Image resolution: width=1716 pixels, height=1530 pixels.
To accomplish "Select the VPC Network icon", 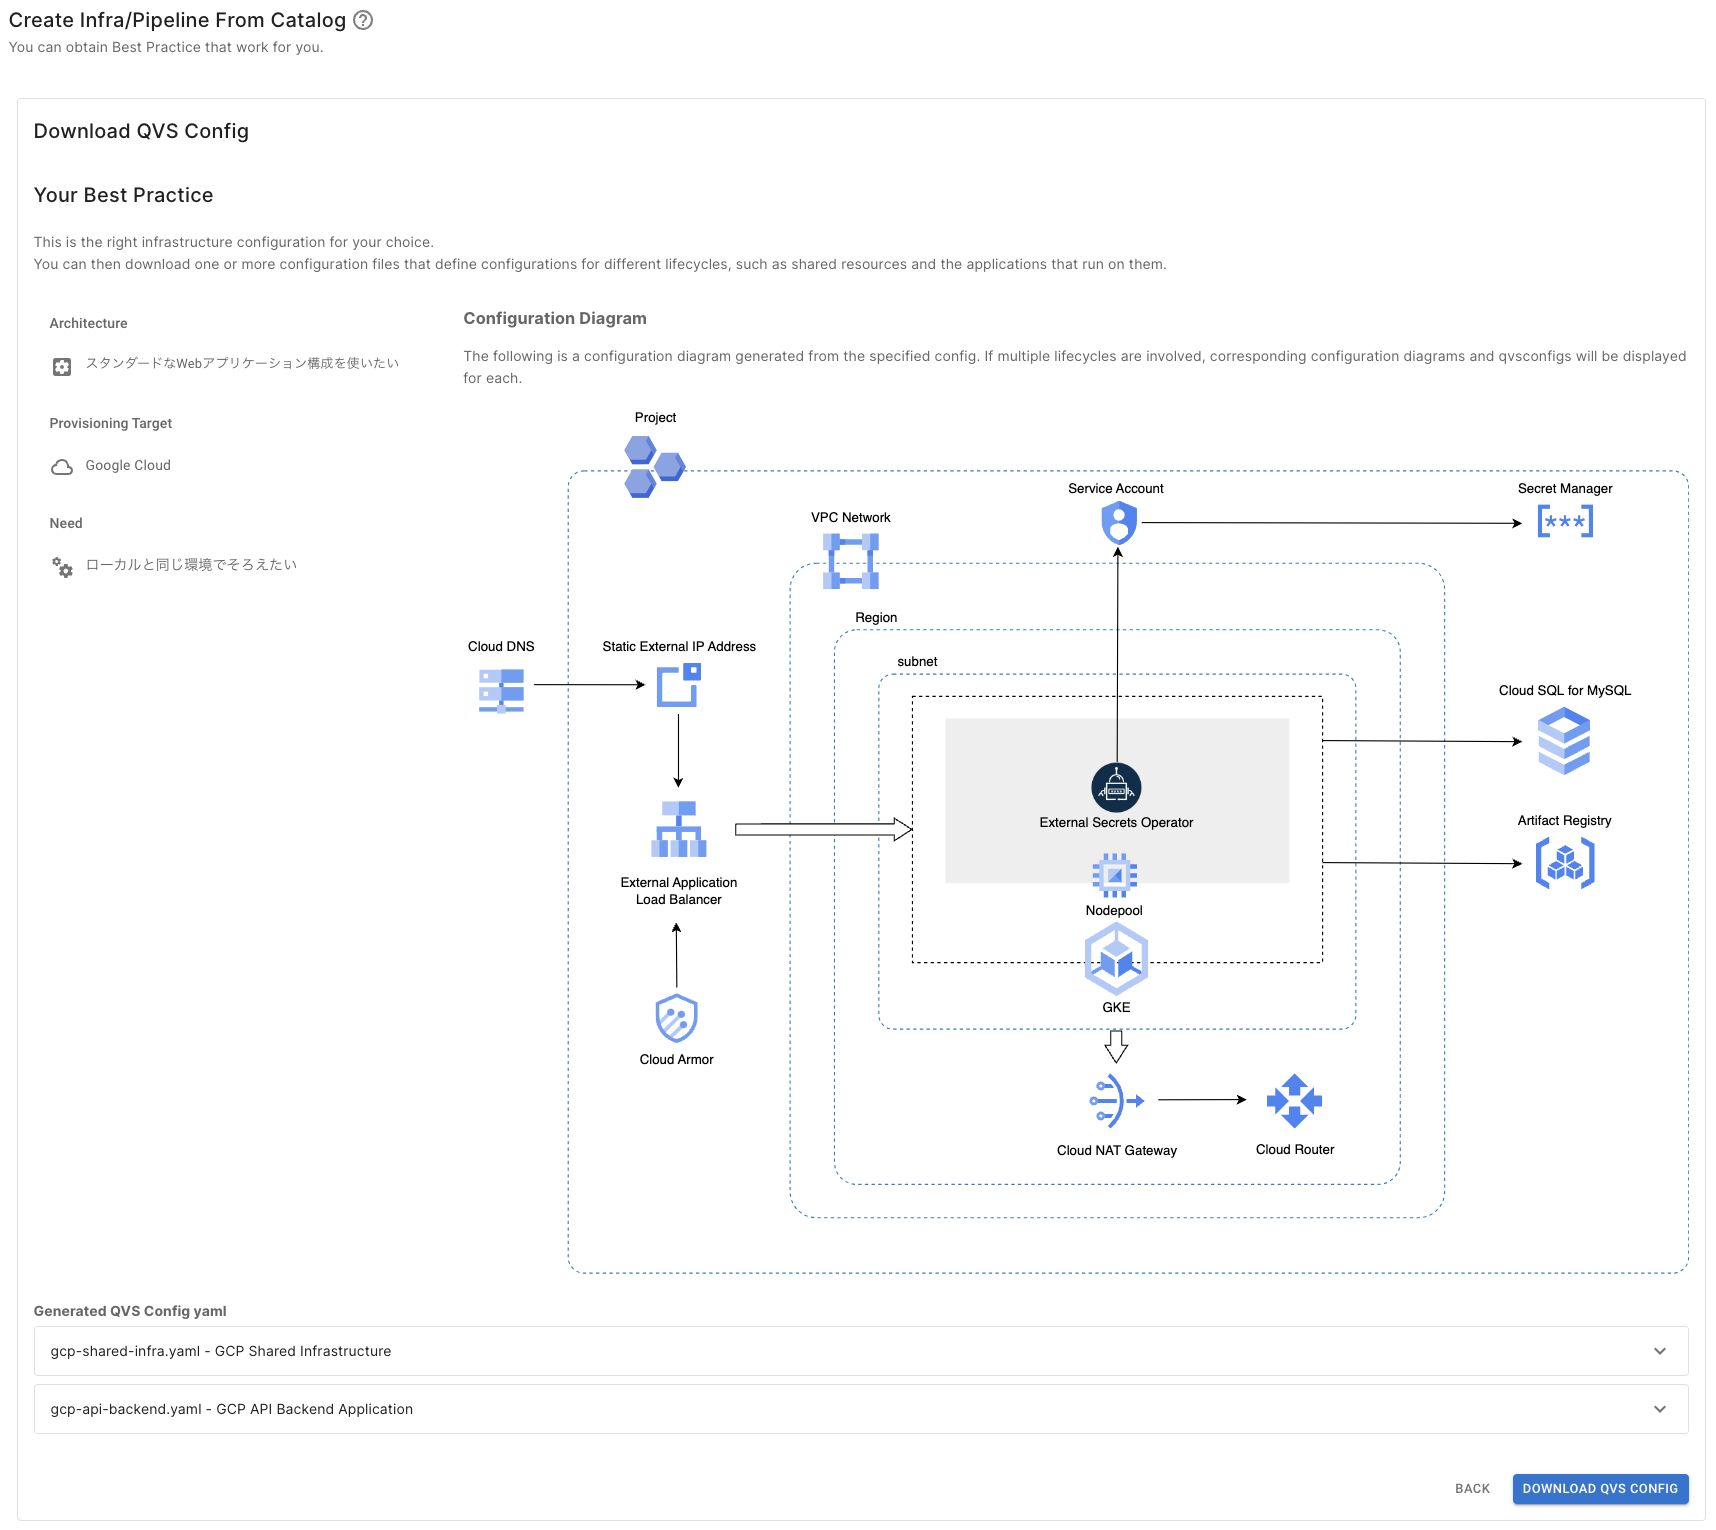I will click(x=850, y=560).
